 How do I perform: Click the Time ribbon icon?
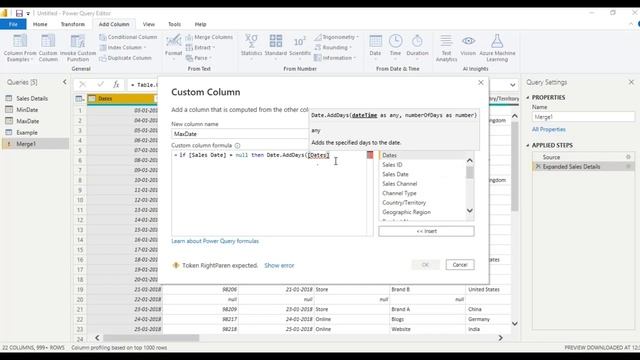click(x=395, y=46)
